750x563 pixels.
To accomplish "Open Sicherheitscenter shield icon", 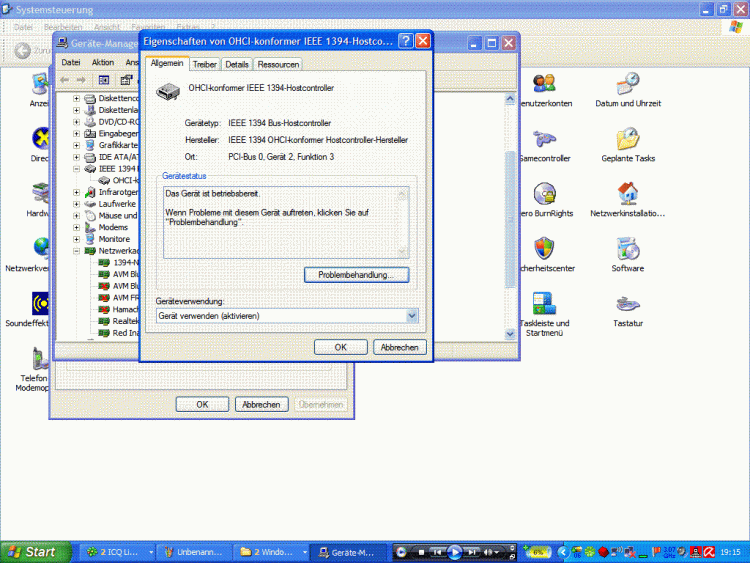I will [x=544, y=249].
